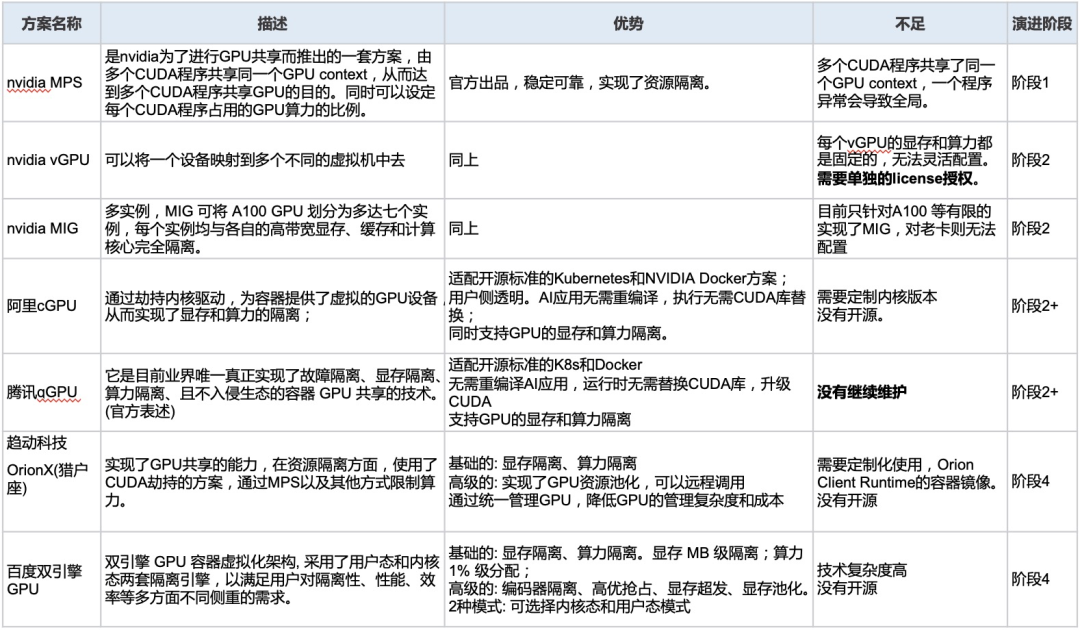Click the 描述 column header

point(272,23)
